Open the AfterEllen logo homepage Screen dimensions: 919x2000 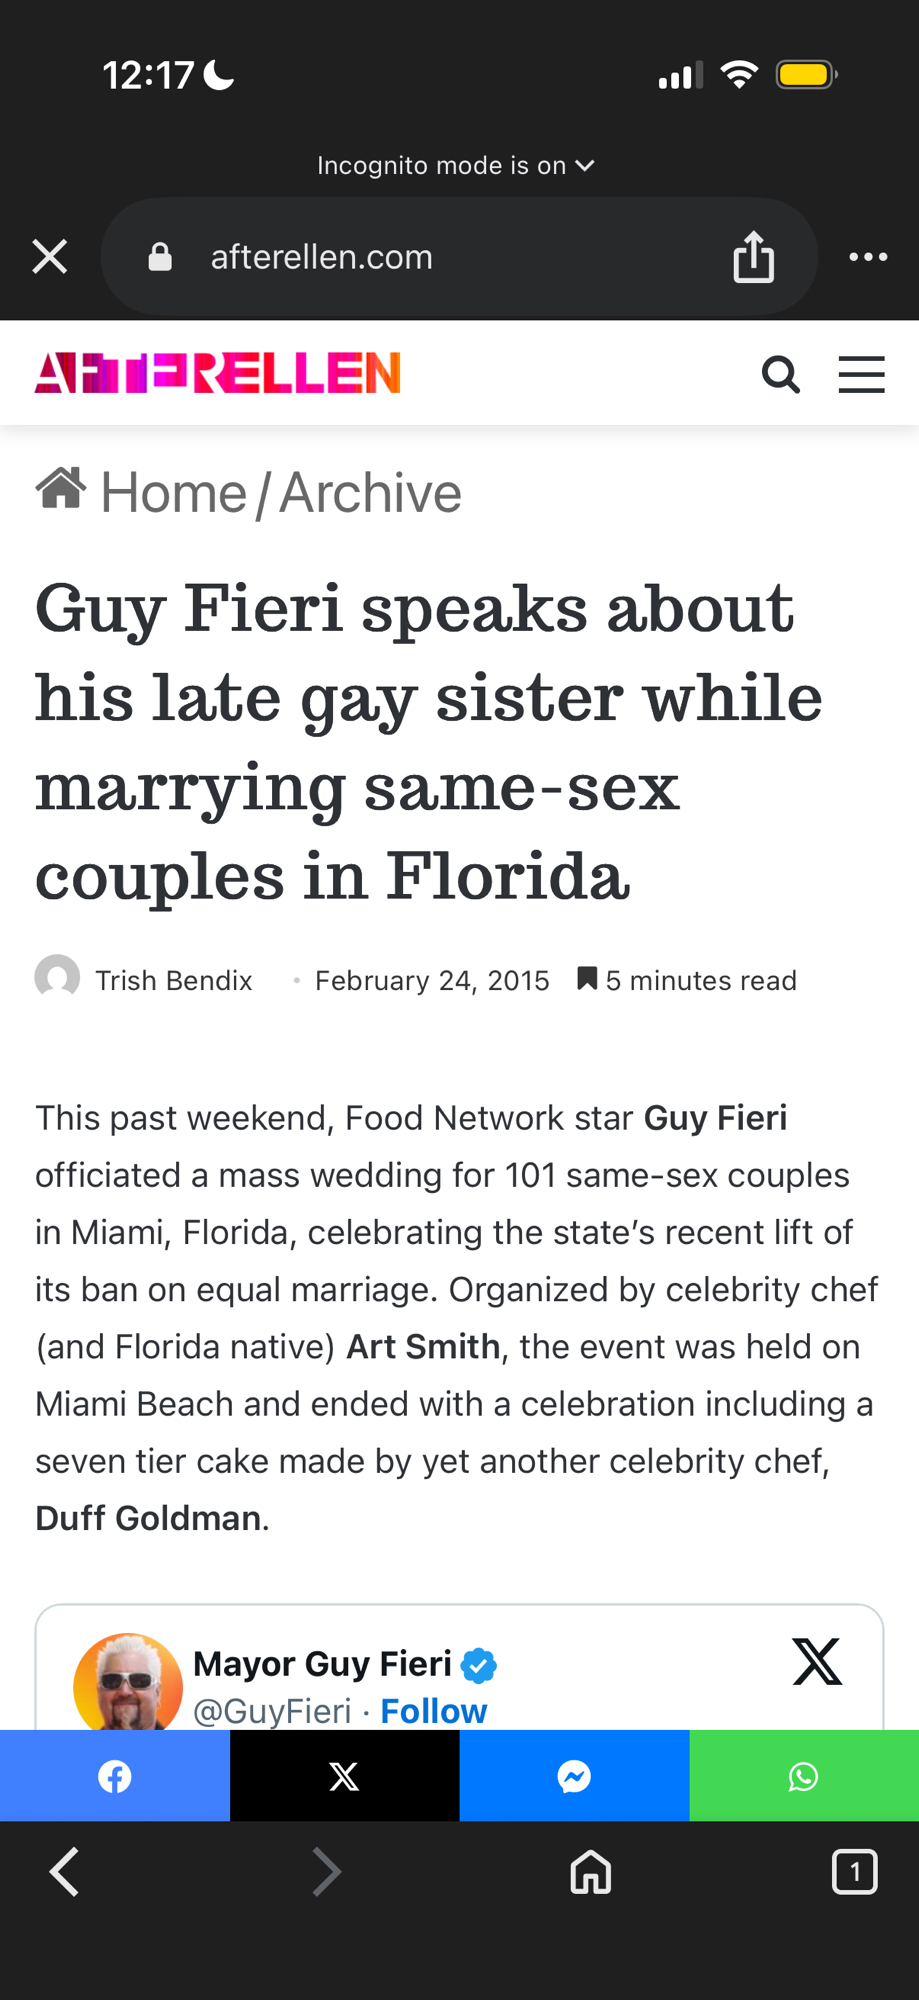coord(217,373)
